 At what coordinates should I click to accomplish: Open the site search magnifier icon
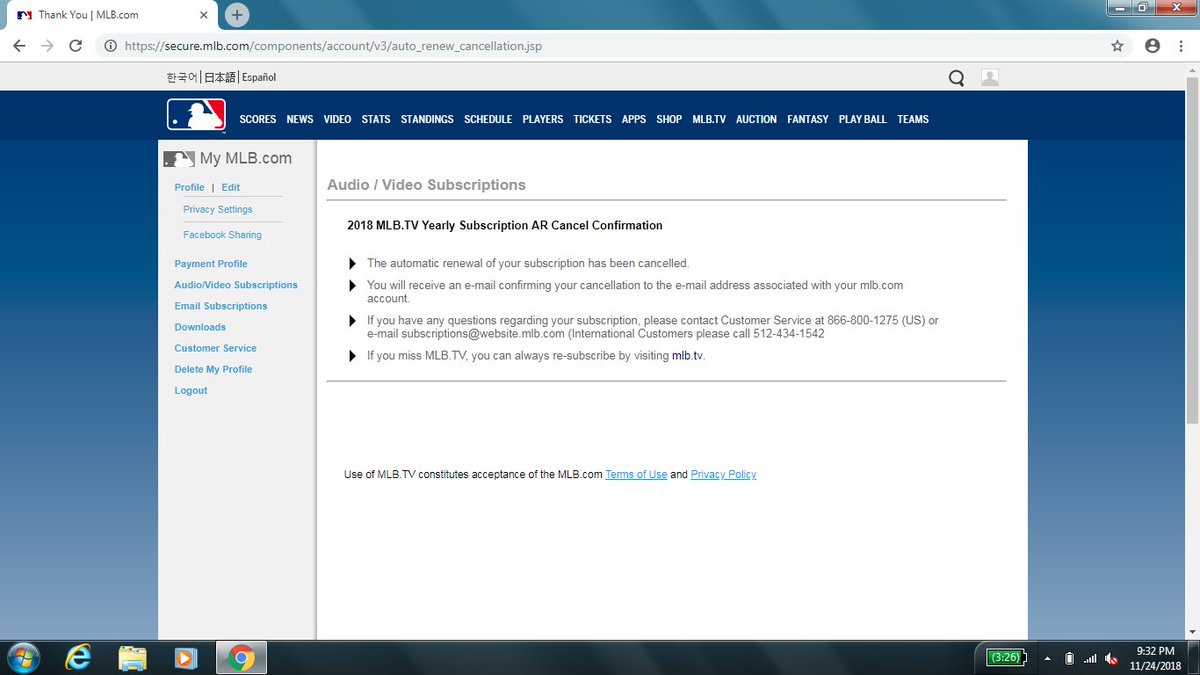point(956,78)
